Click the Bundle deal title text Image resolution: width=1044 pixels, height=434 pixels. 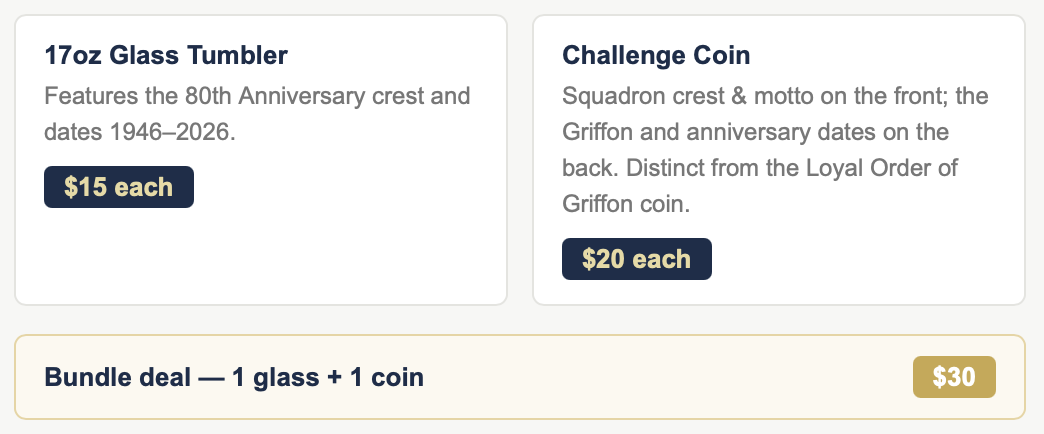click(234, 377)
